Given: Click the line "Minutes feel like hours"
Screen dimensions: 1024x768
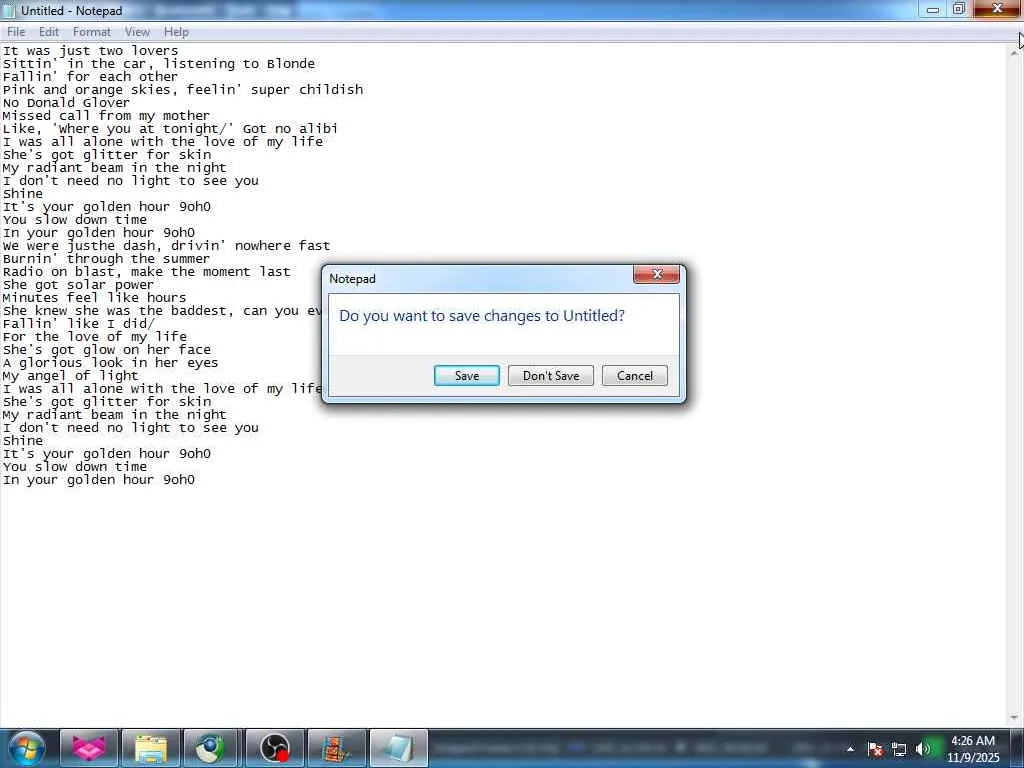Looking at the screenshot, I should coord(95,298).
